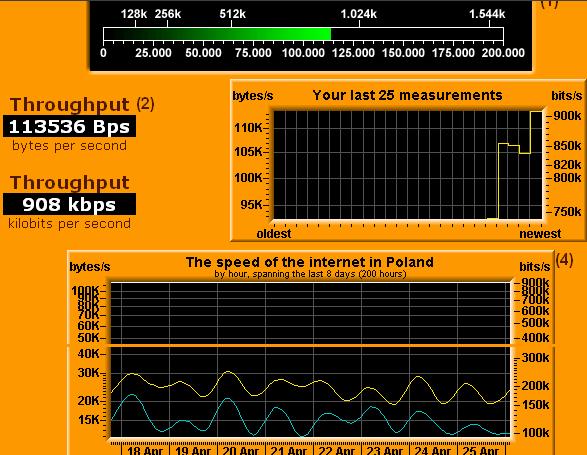Click the "30K" label on Poland chart
The image size is (587, 455).
[x=88, y=373]
